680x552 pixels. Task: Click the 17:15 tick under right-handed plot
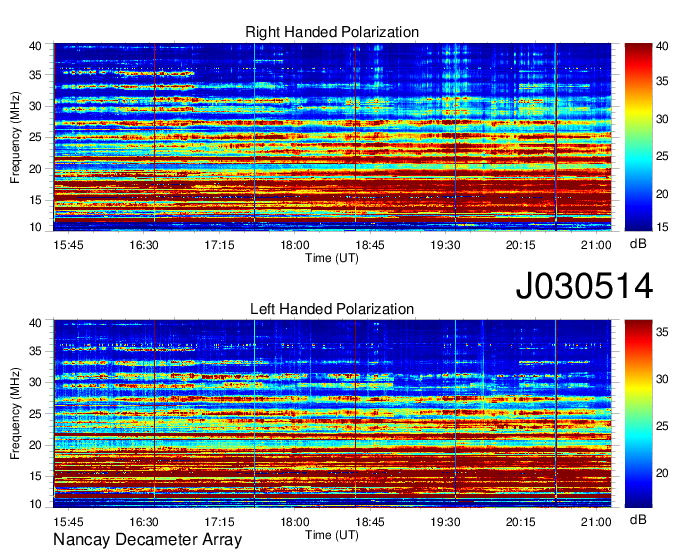click(x=219, y=245)
